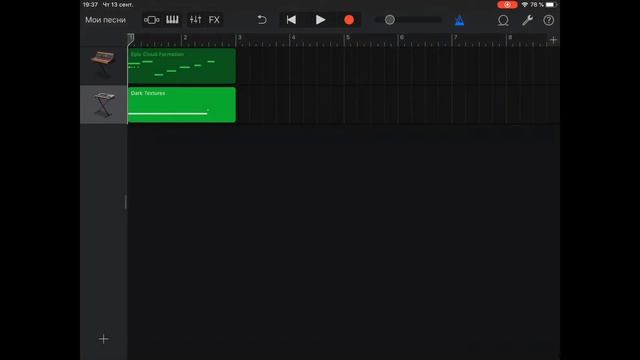
Task: Open the Мои песни song browser
Action: 105,20
